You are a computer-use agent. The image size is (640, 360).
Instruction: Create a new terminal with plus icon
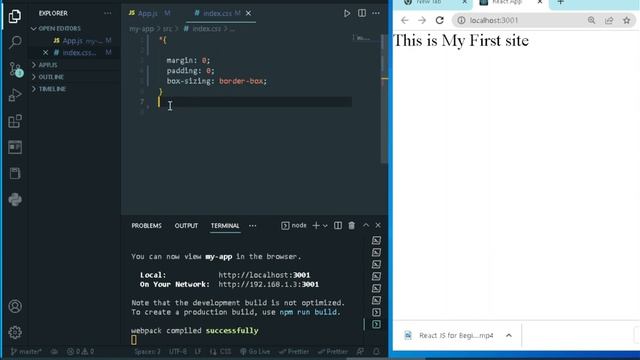316,225
